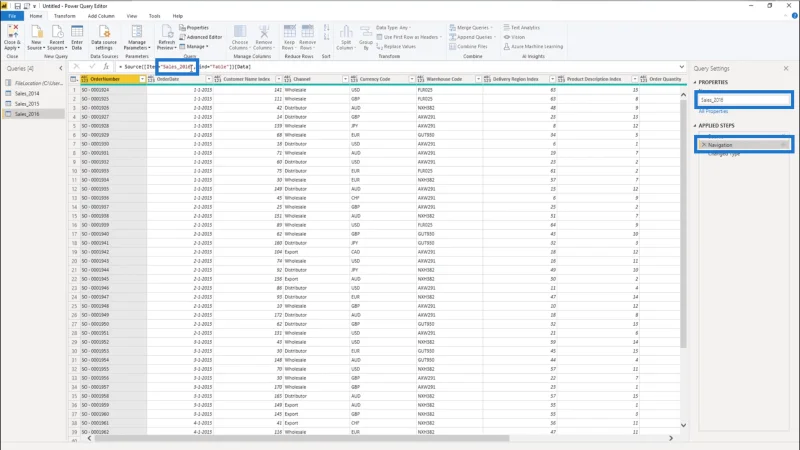The image size is (800, 450).
Task: Delete the Navigation step with its X
Action: click(x=704, y=145)
